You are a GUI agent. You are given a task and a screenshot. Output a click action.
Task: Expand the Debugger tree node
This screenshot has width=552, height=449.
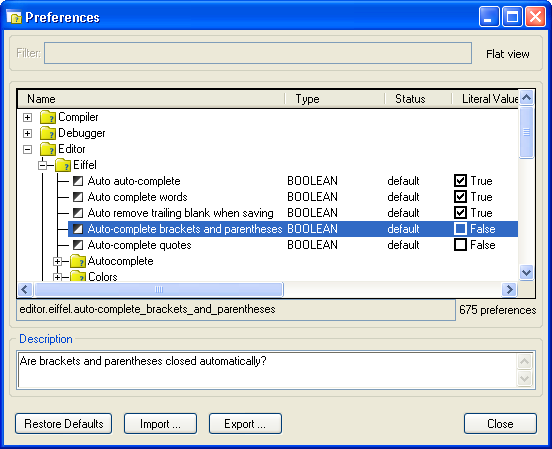pyautogui.click(x=27, y=133)
